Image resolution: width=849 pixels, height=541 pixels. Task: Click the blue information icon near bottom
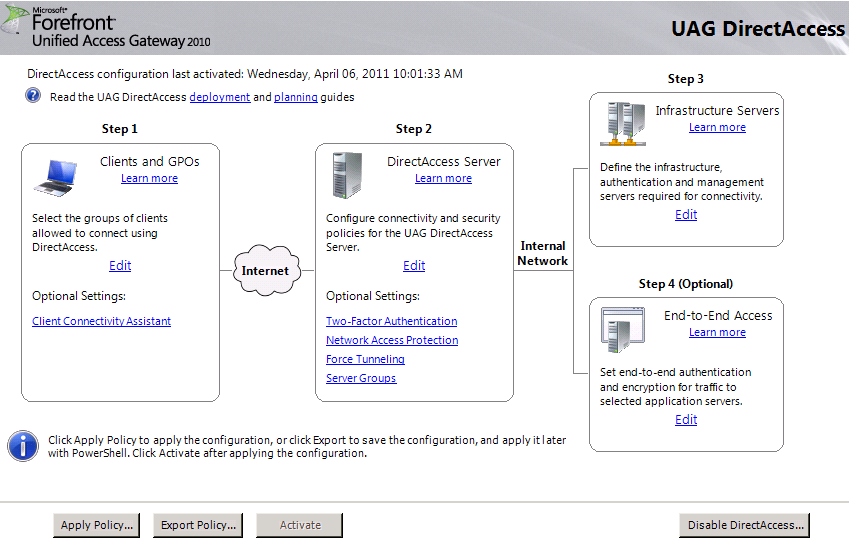pyautogui.click(x=23, y=446)
